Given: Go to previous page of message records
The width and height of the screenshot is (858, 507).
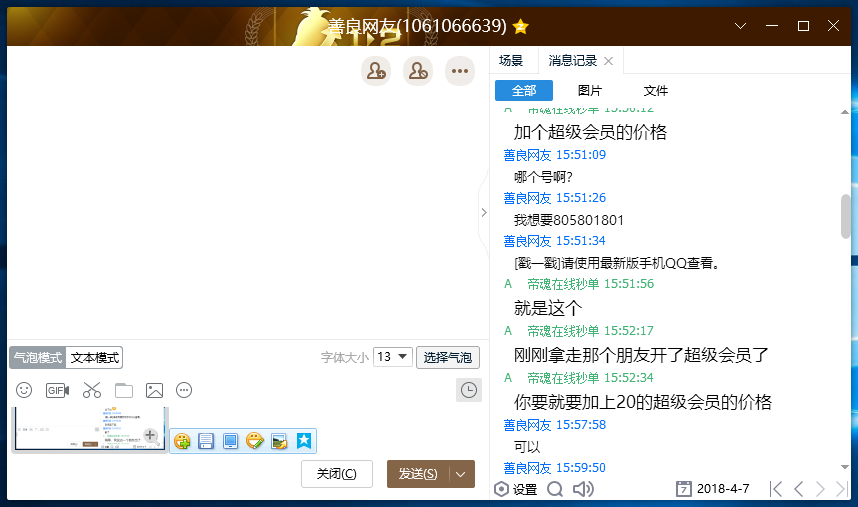Looking at the screenshot, I should coord(798,488).
